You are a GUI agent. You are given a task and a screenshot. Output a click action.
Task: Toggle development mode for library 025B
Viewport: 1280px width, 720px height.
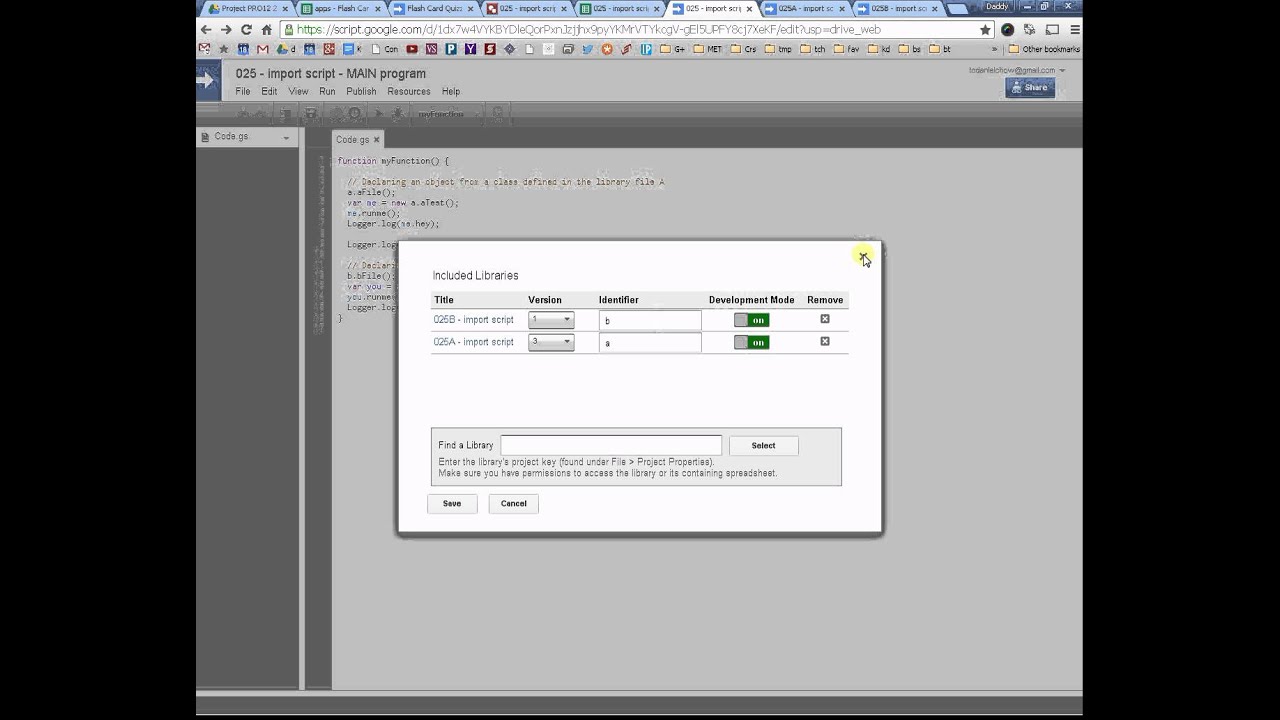[x=751, y=320]
